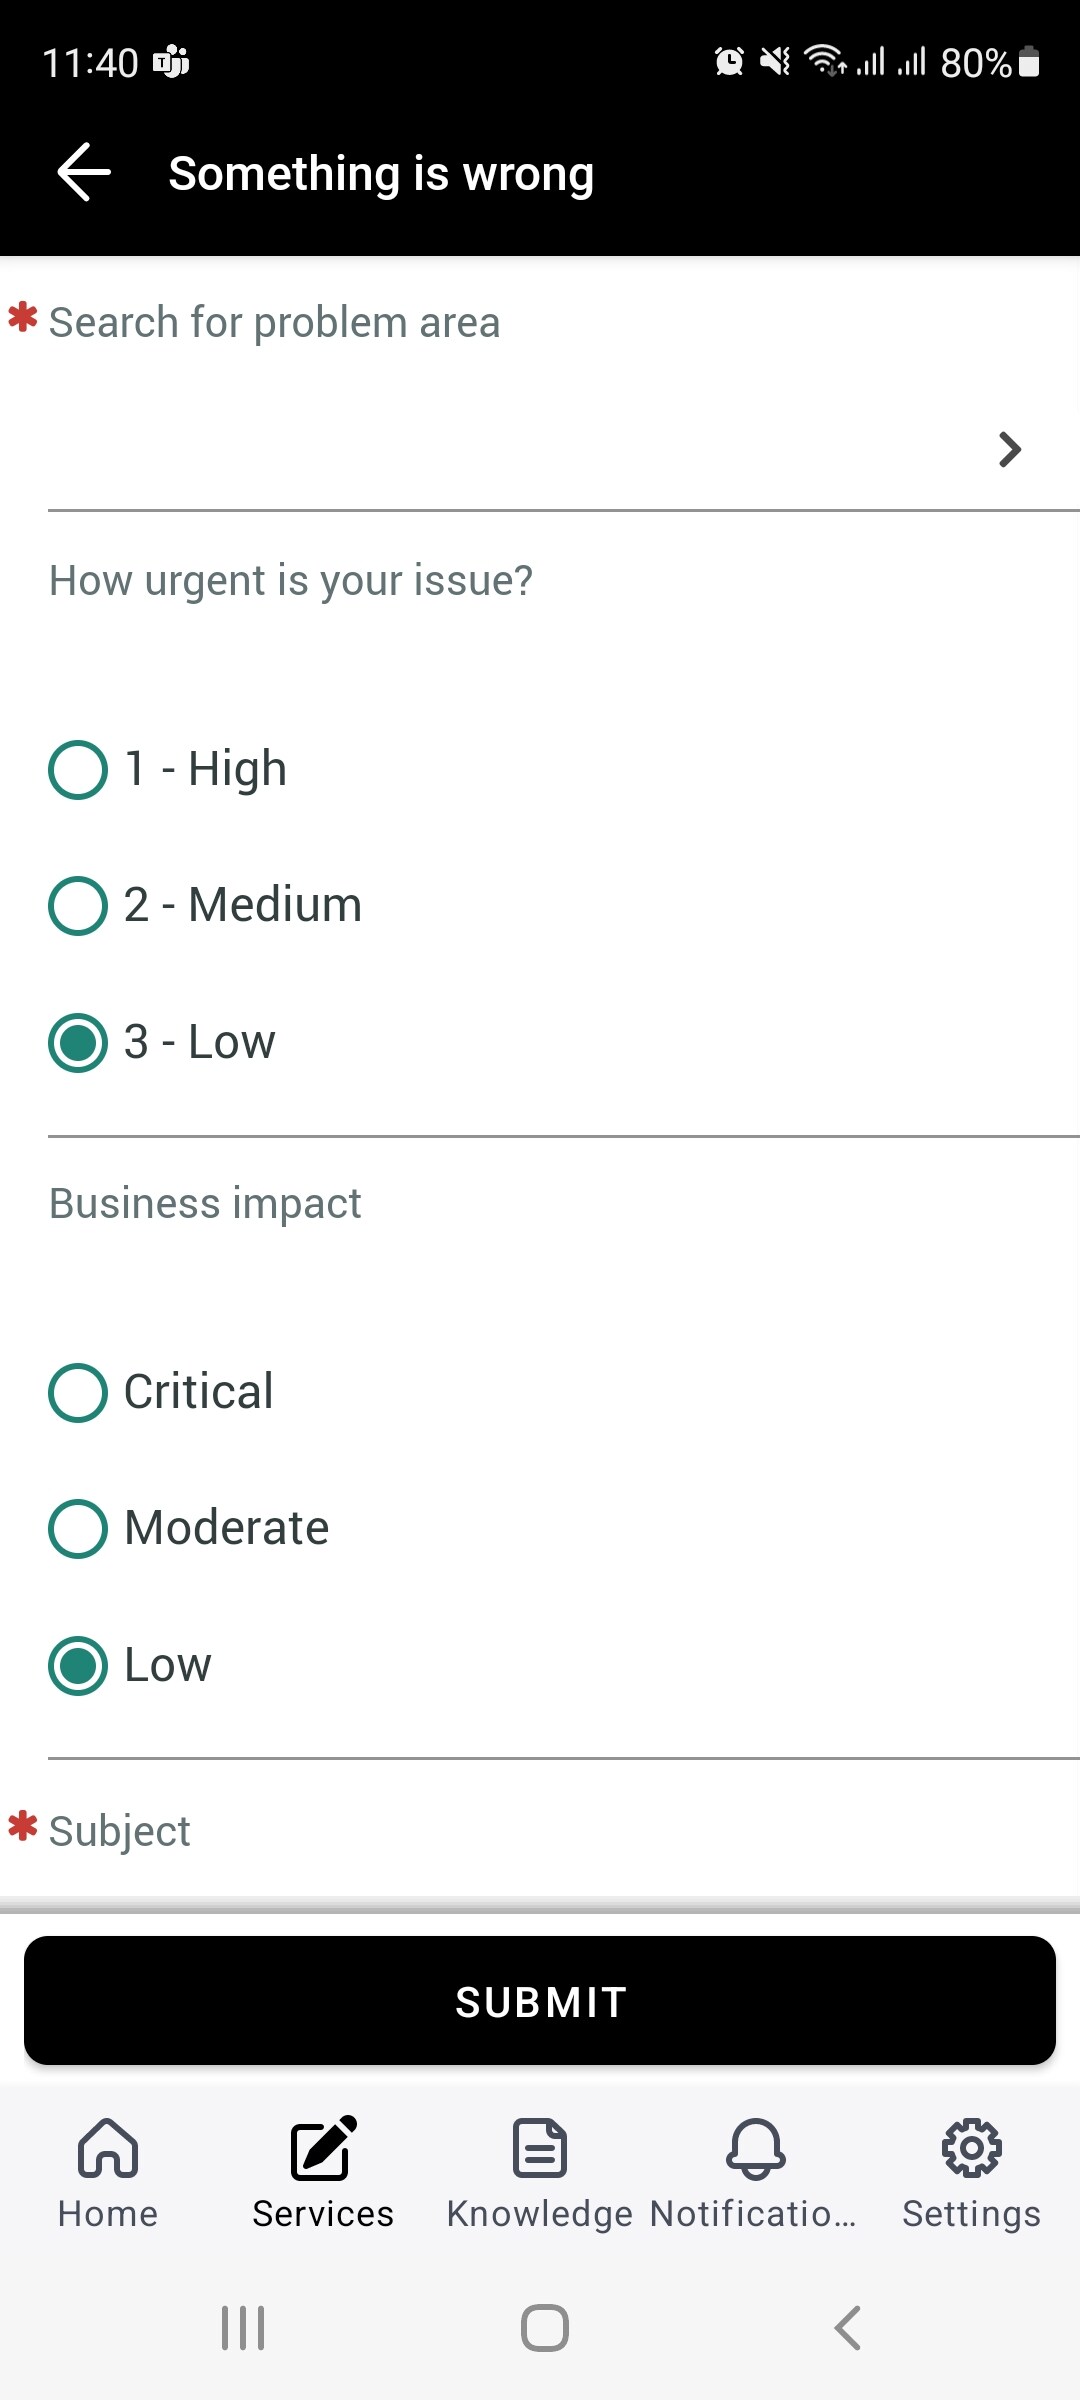Tap the Something is wrong title
The width and height of the screenshot is (1080, 2400).
(x=380, y=172)
